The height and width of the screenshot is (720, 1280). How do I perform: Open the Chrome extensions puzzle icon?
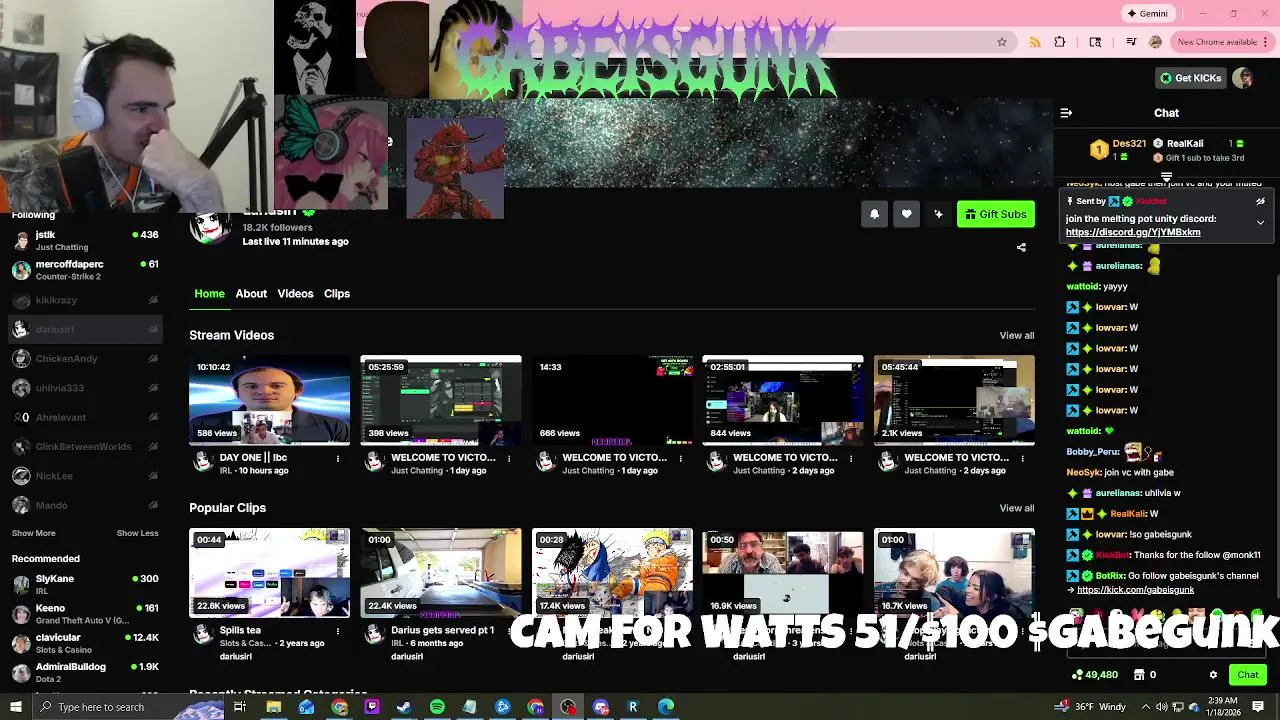tap(1060, 42)
